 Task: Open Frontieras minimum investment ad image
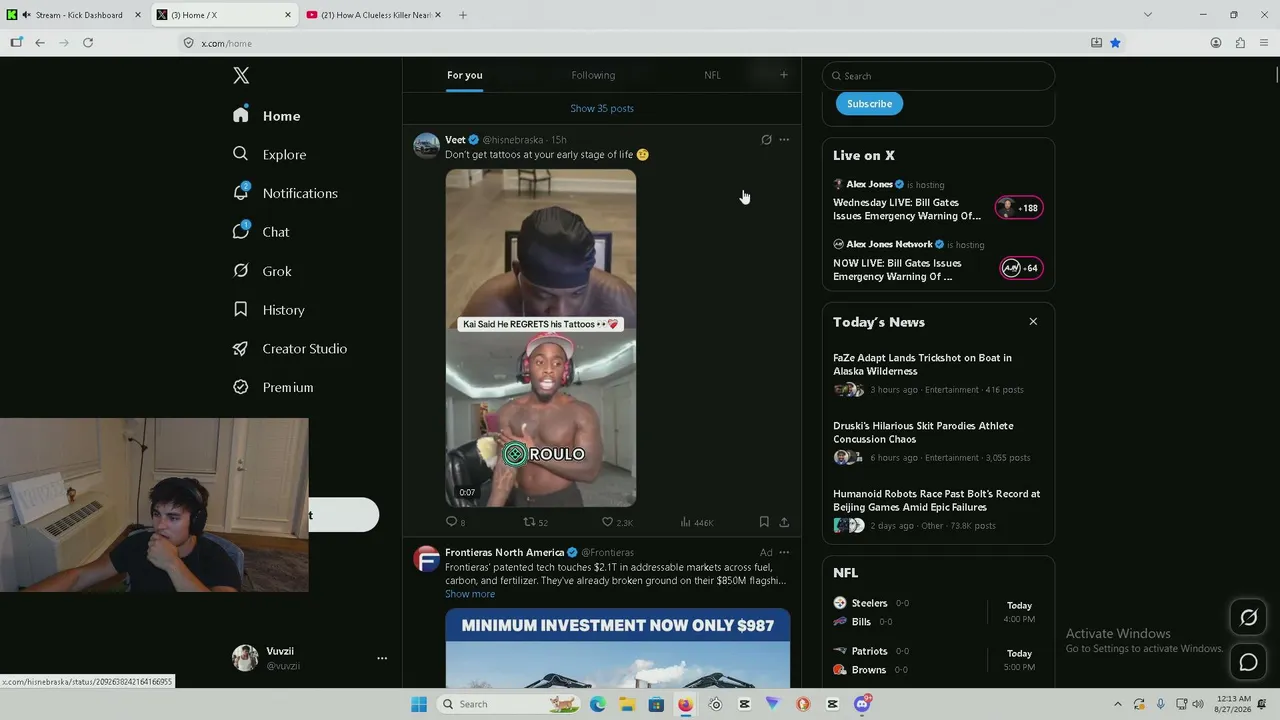(x=618, y=648)
